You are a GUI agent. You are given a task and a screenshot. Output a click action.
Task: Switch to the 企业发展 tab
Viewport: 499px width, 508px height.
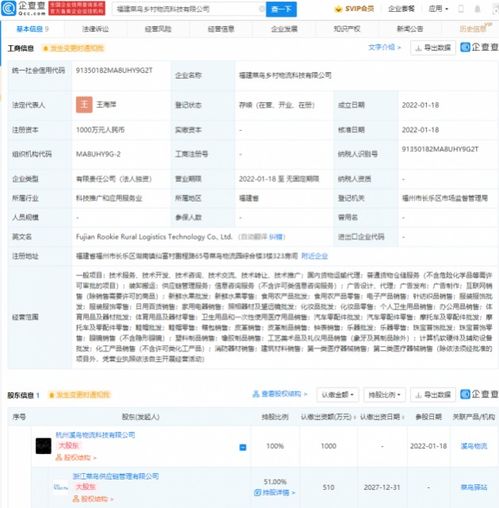284,29
